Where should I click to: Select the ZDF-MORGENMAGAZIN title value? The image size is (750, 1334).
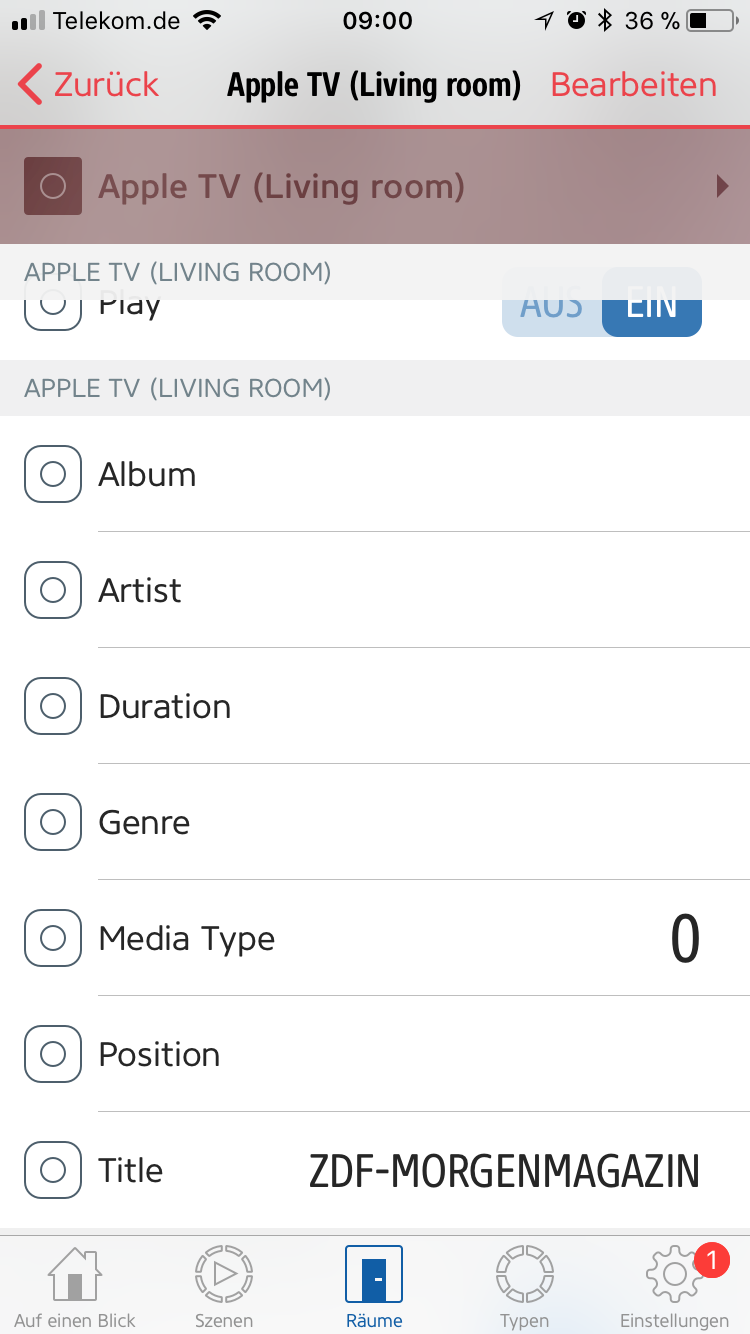click(x=504, y=1171)
